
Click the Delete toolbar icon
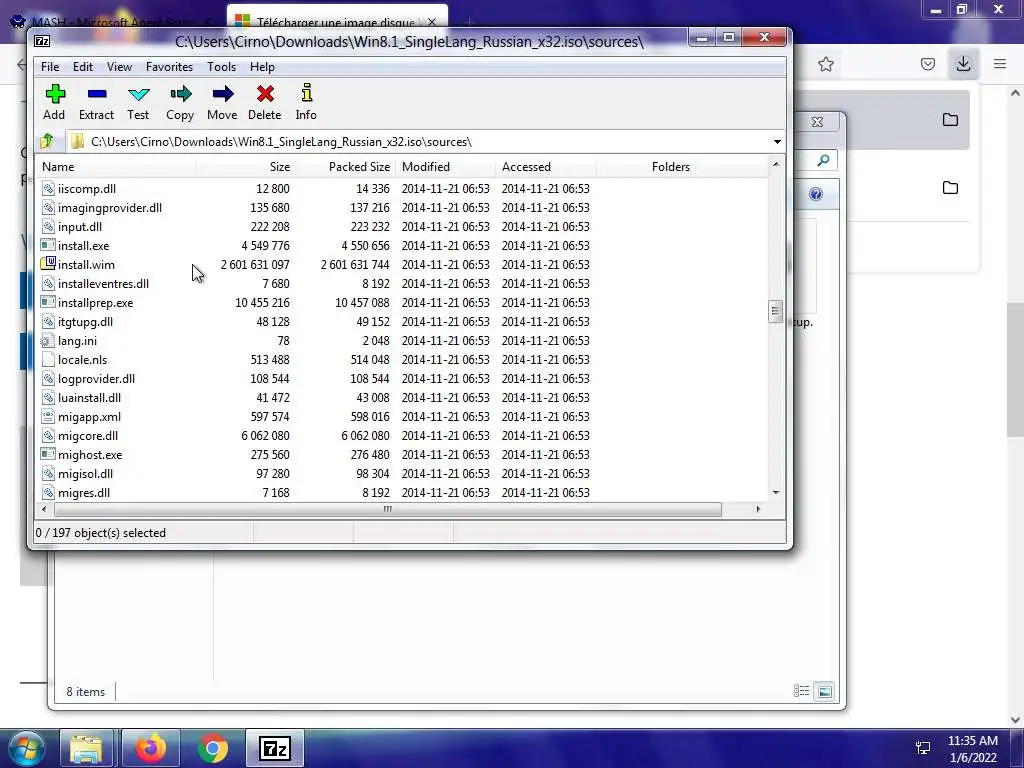click(x=265, y=94)
